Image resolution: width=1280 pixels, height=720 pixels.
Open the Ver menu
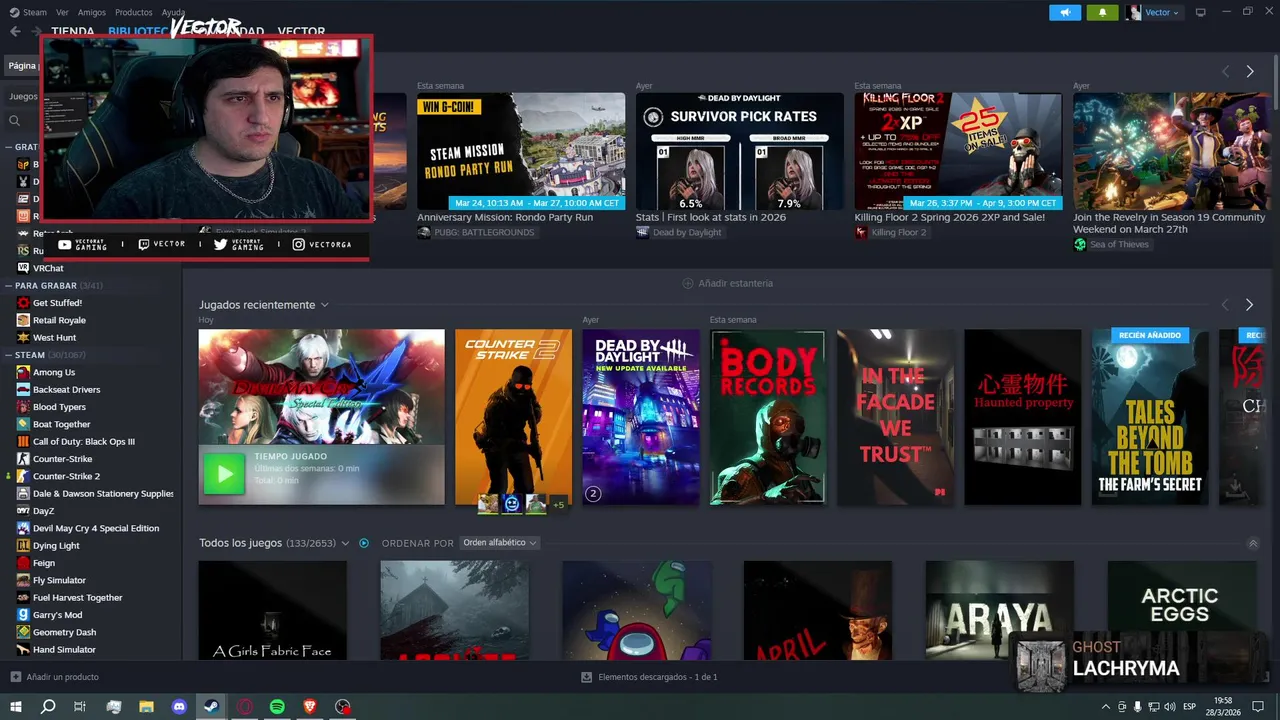pyautogui.click(x=63, y=12)
